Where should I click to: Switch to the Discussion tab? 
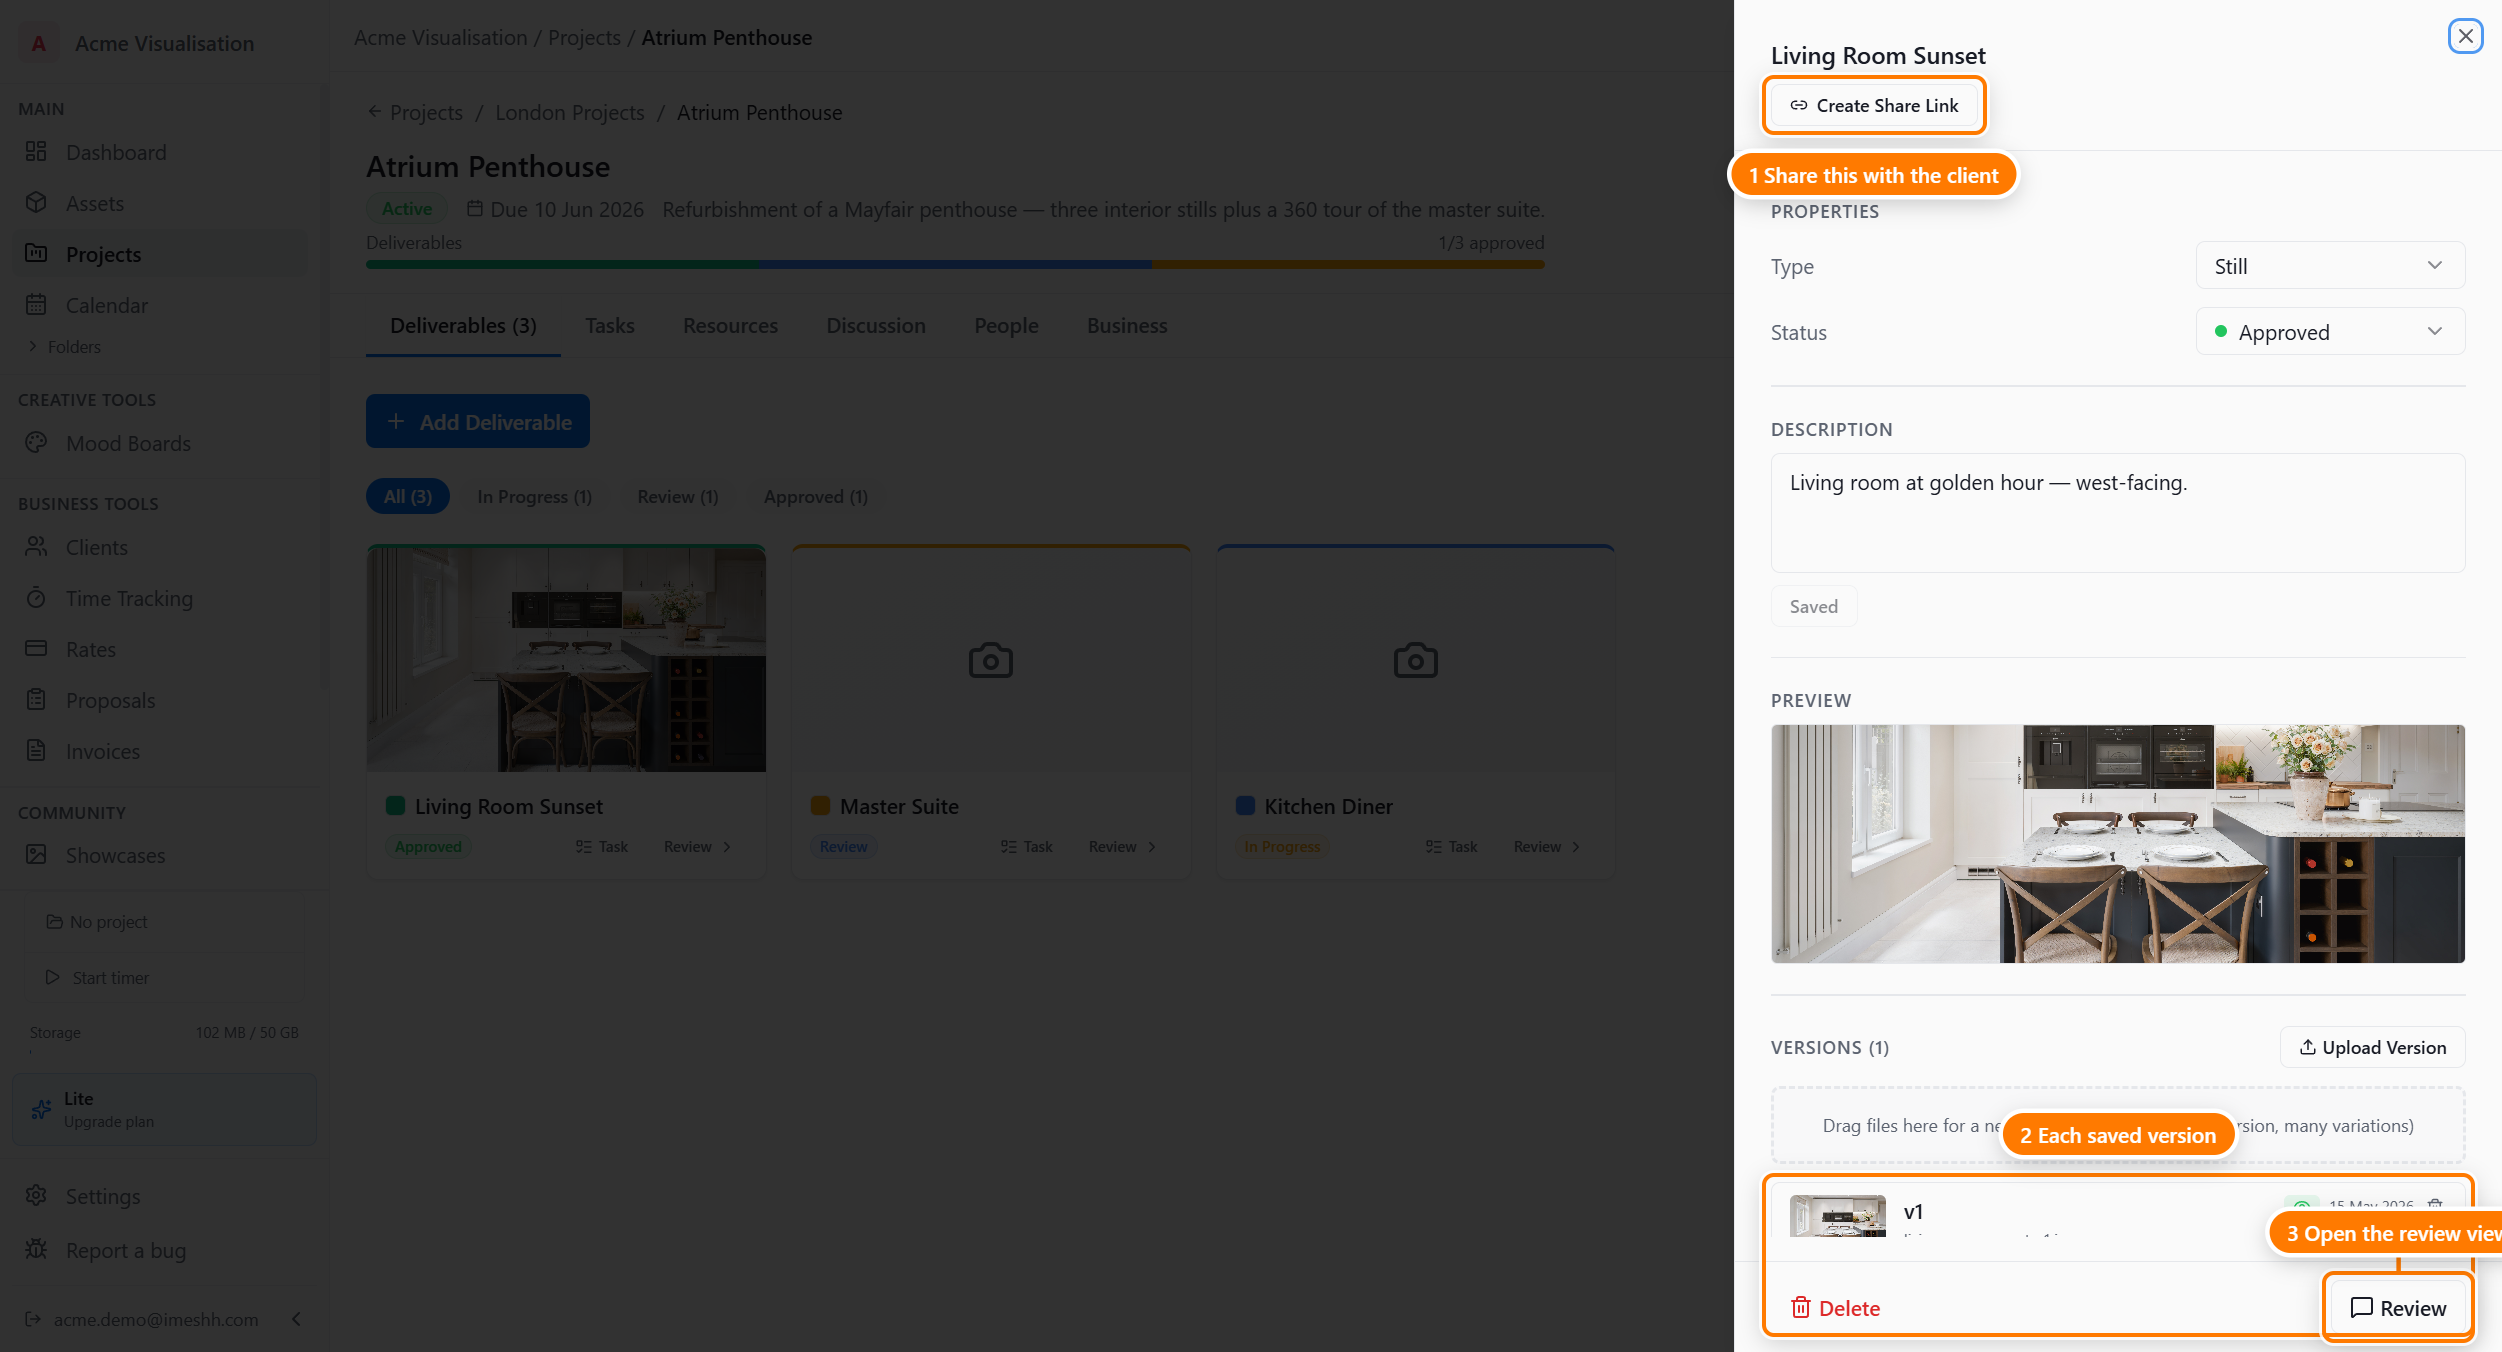[876, 326]
